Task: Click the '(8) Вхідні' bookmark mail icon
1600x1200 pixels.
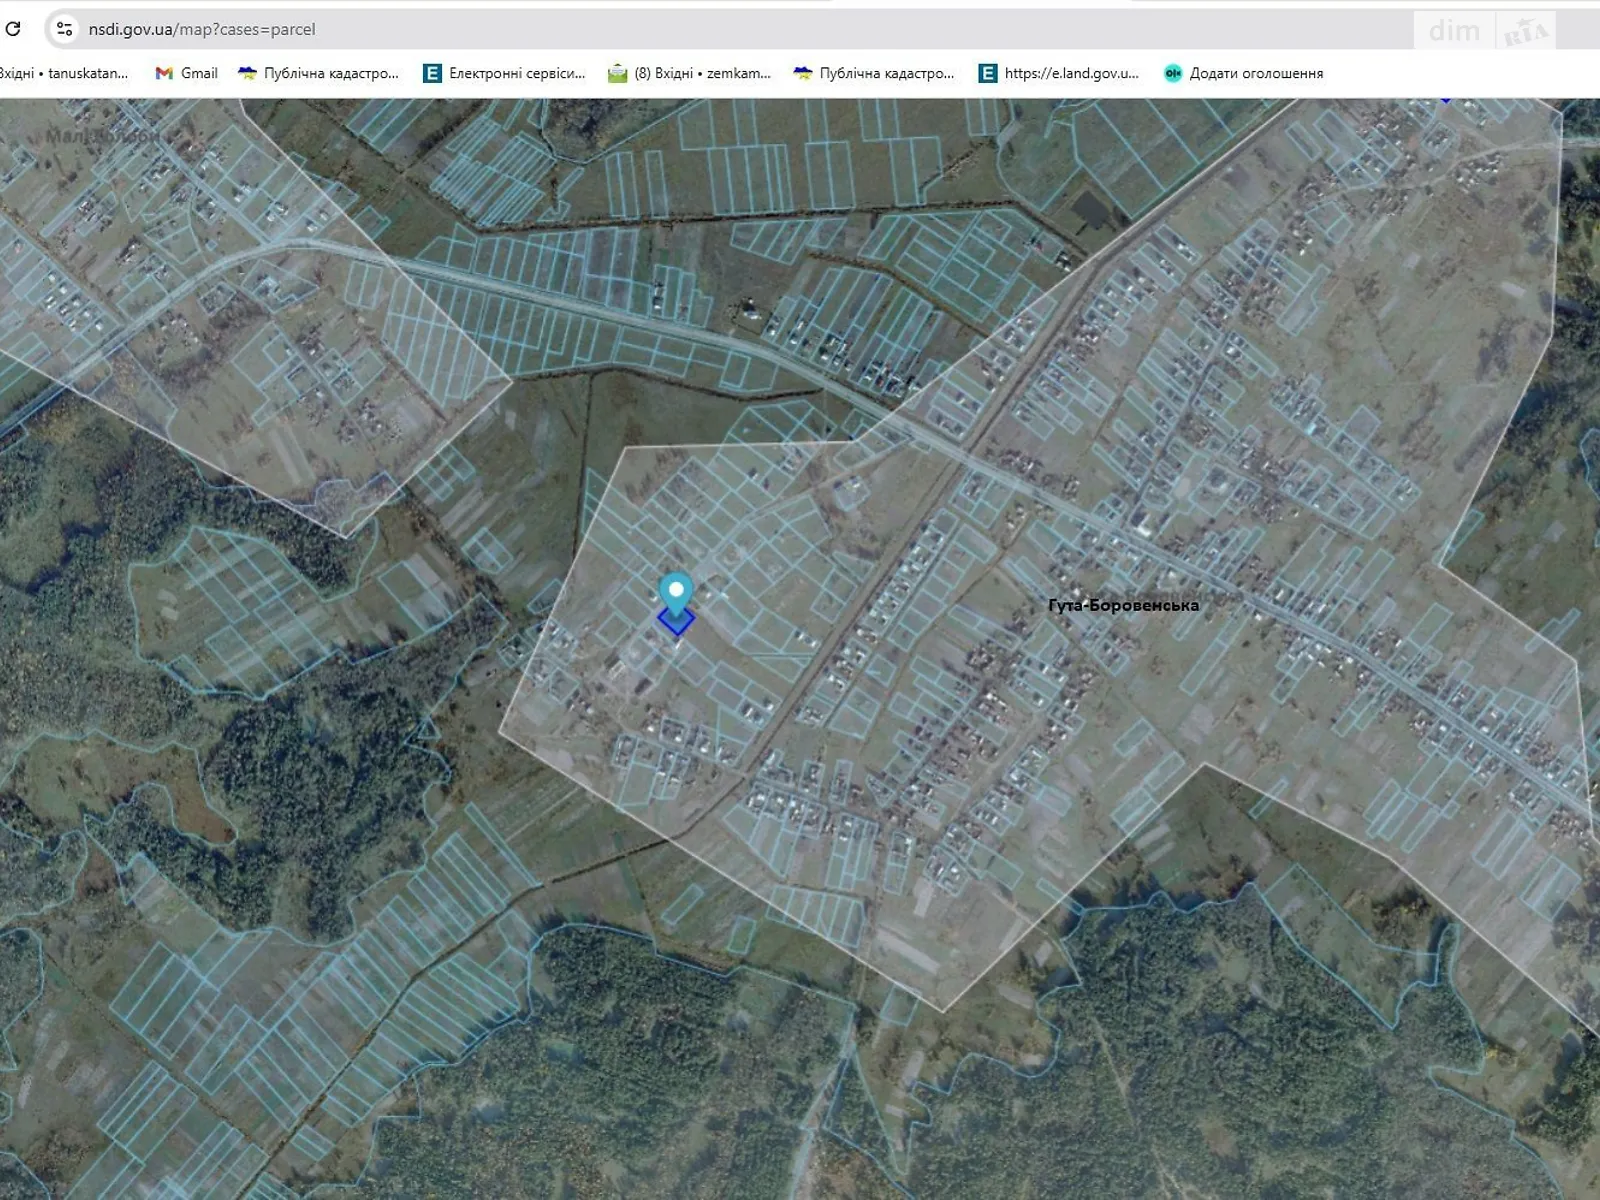Action: pyautogui.click(x=618, y=73)
